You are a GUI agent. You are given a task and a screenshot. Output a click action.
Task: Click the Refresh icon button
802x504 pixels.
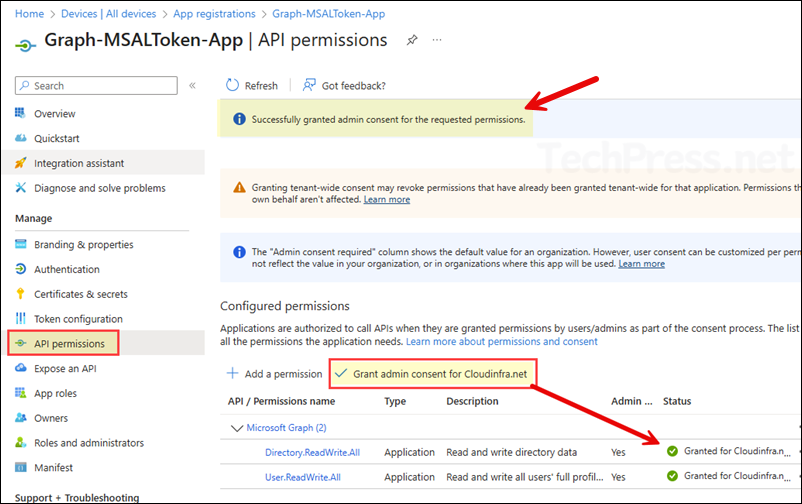[x=232, y=86]
